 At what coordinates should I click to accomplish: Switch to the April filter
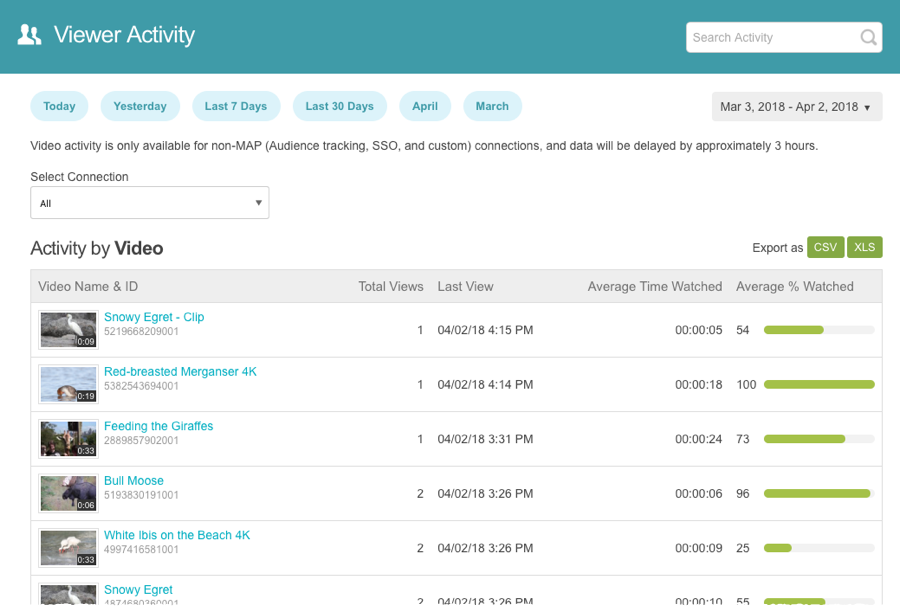point(425,106)
